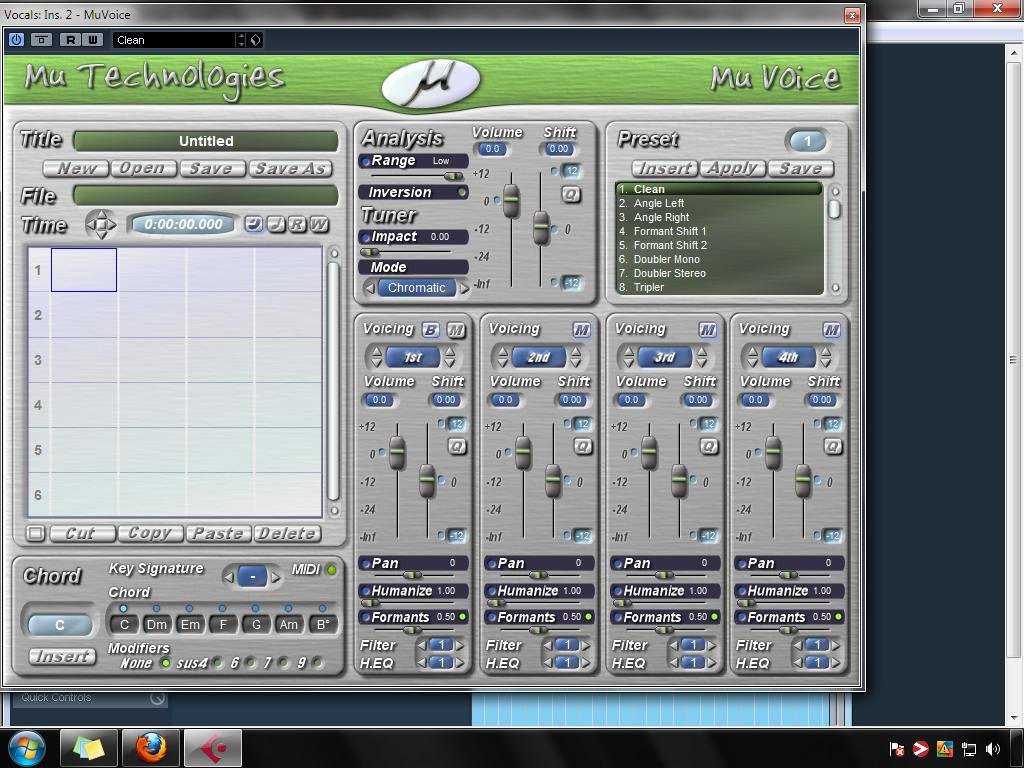This screenshot has width=1024, height=768.
Task: Open Sticky Notes from the taskbar
Action: click(89, 748)
